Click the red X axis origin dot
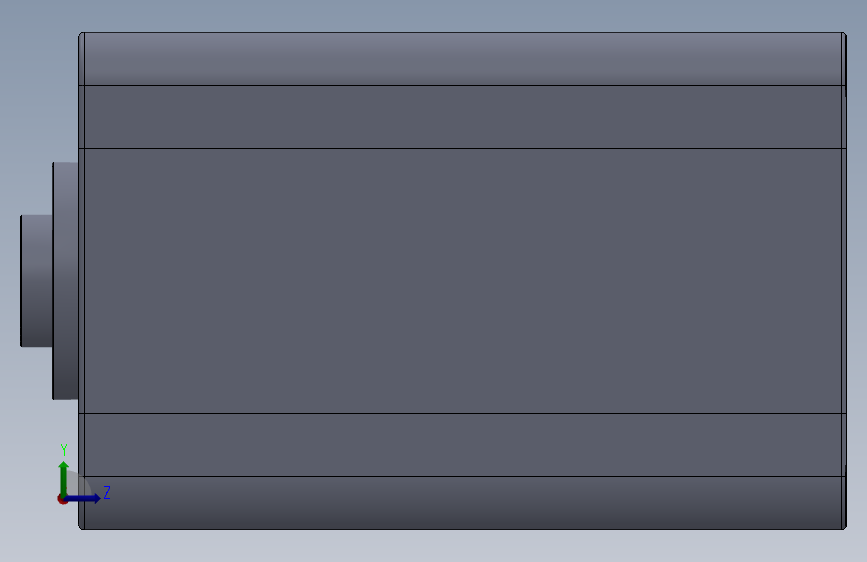Viewport: 867px width, 562px height. [62, 499]
